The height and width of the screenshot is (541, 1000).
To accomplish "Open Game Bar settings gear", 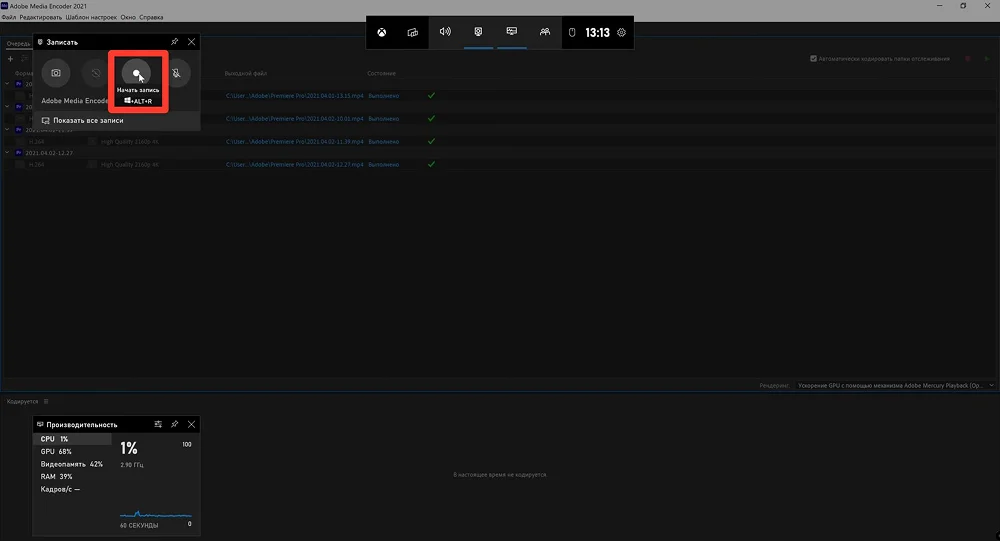I will tap(622, 32).
